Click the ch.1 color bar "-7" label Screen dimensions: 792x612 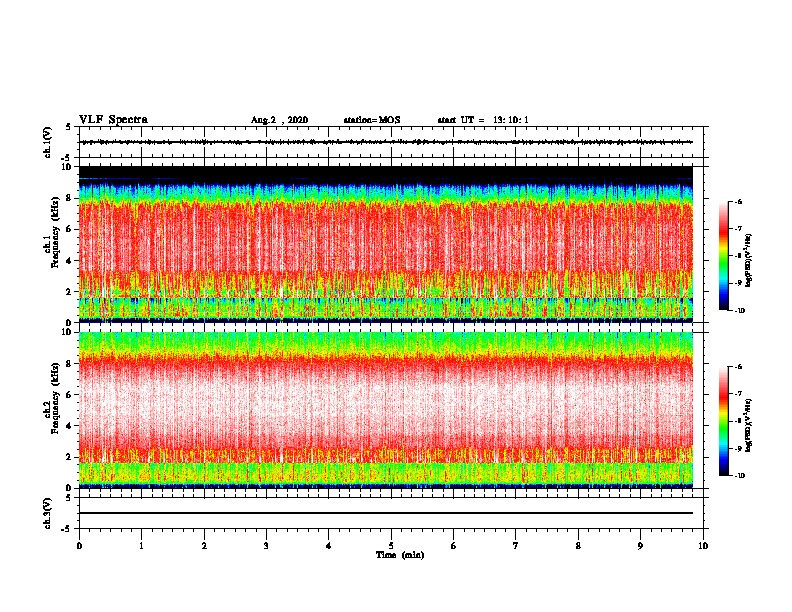[739, 229]
